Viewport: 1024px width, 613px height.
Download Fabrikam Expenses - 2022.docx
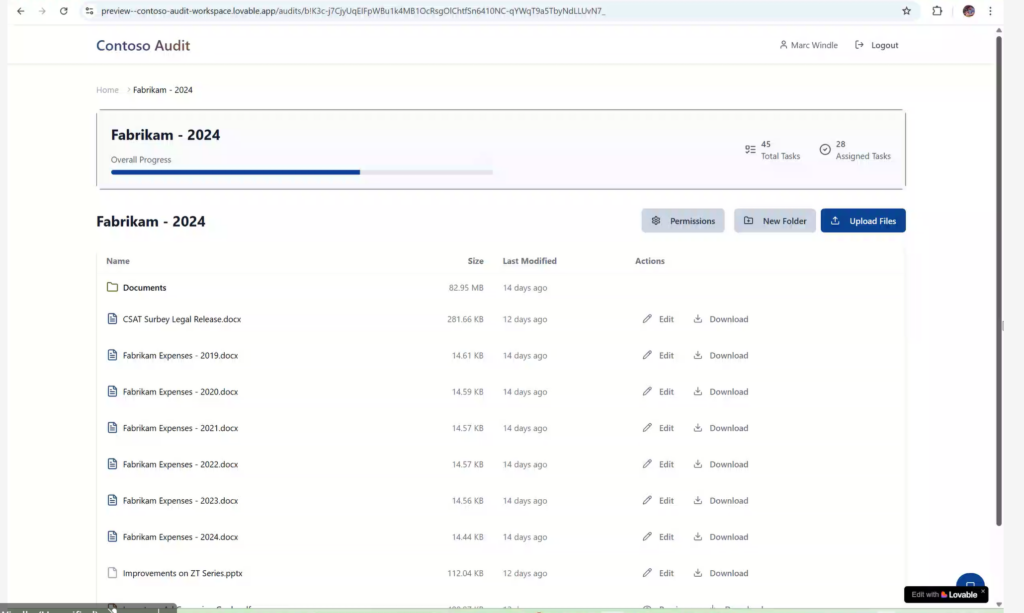[x=720, y=464]
